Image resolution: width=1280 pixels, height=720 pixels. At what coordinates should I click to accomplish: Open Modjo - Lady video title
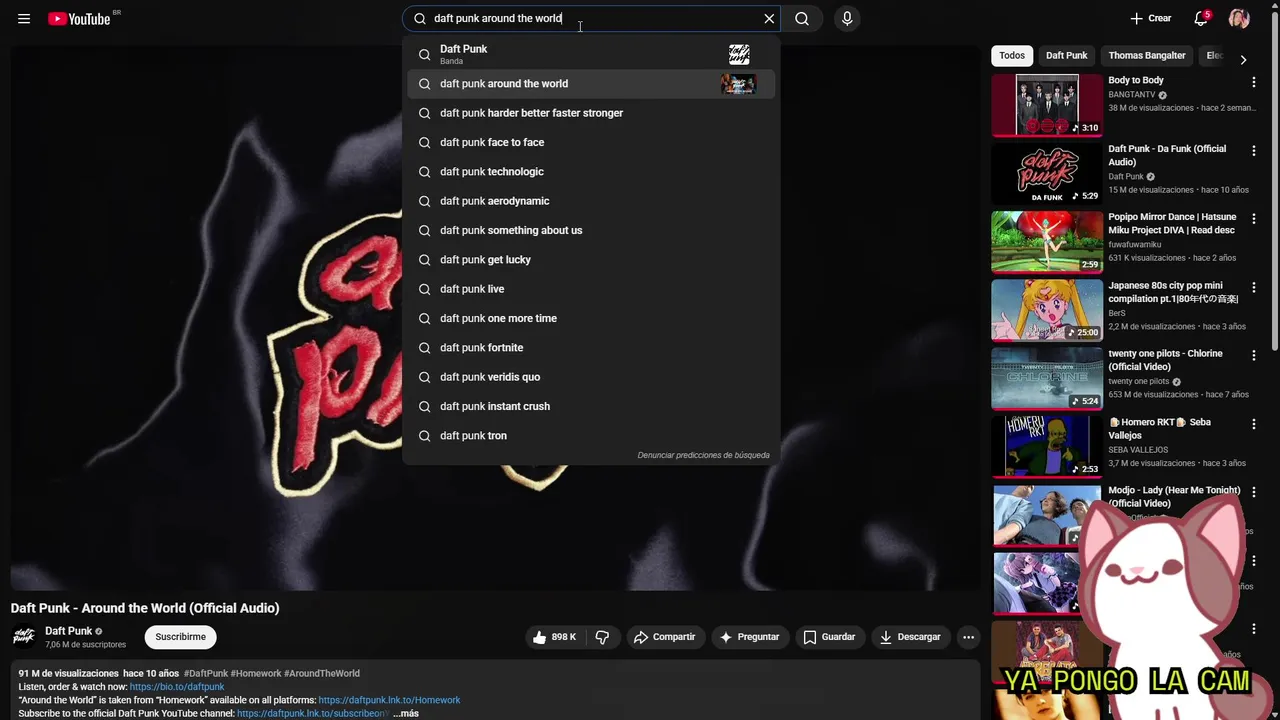point(1174,496)
